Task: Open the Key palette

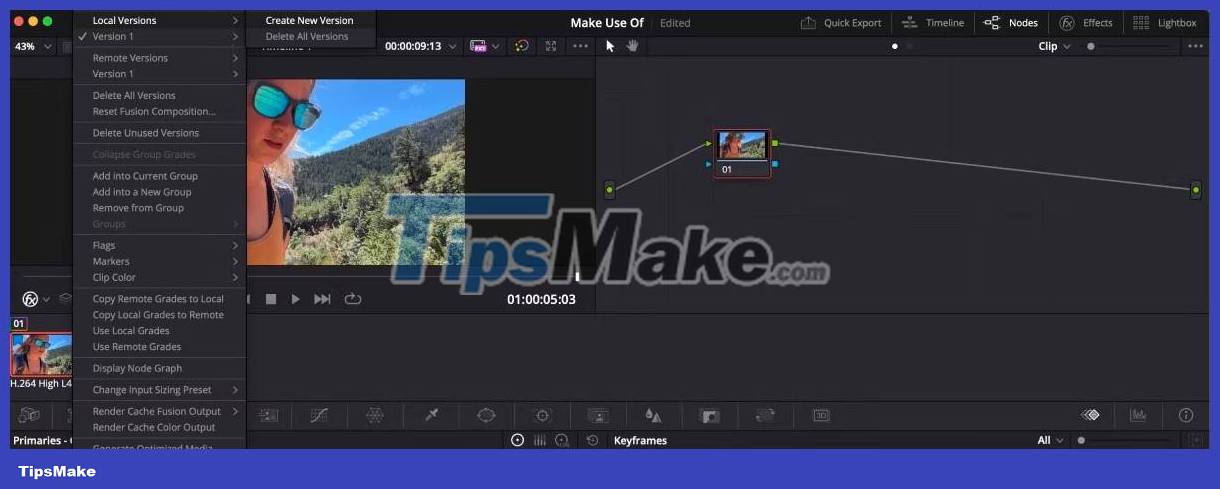Action: [x=710, y=415]
